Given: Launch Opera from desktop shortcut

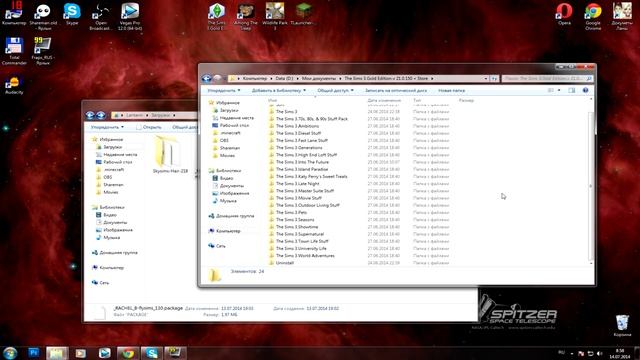Looking at the screenshot, I should tap(564, 15).
